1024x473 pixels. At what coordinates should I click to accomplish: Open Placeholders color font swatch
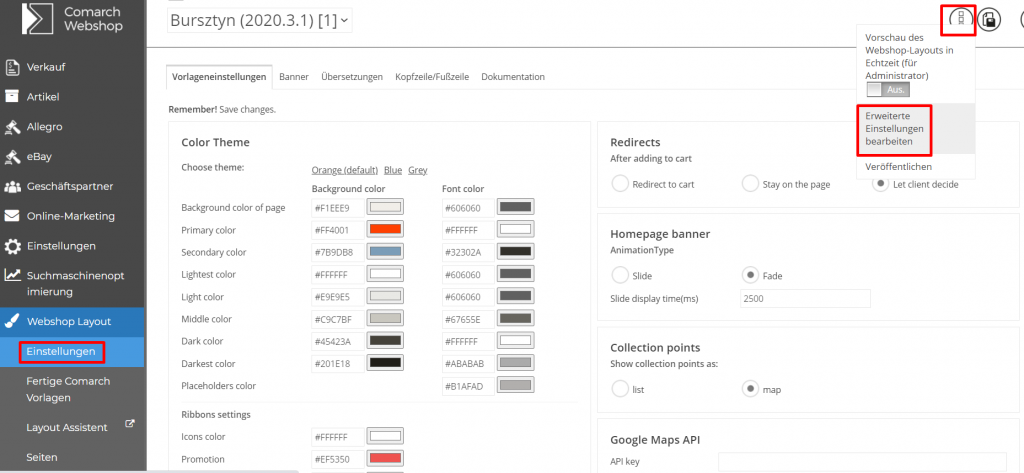coord(516,385)
